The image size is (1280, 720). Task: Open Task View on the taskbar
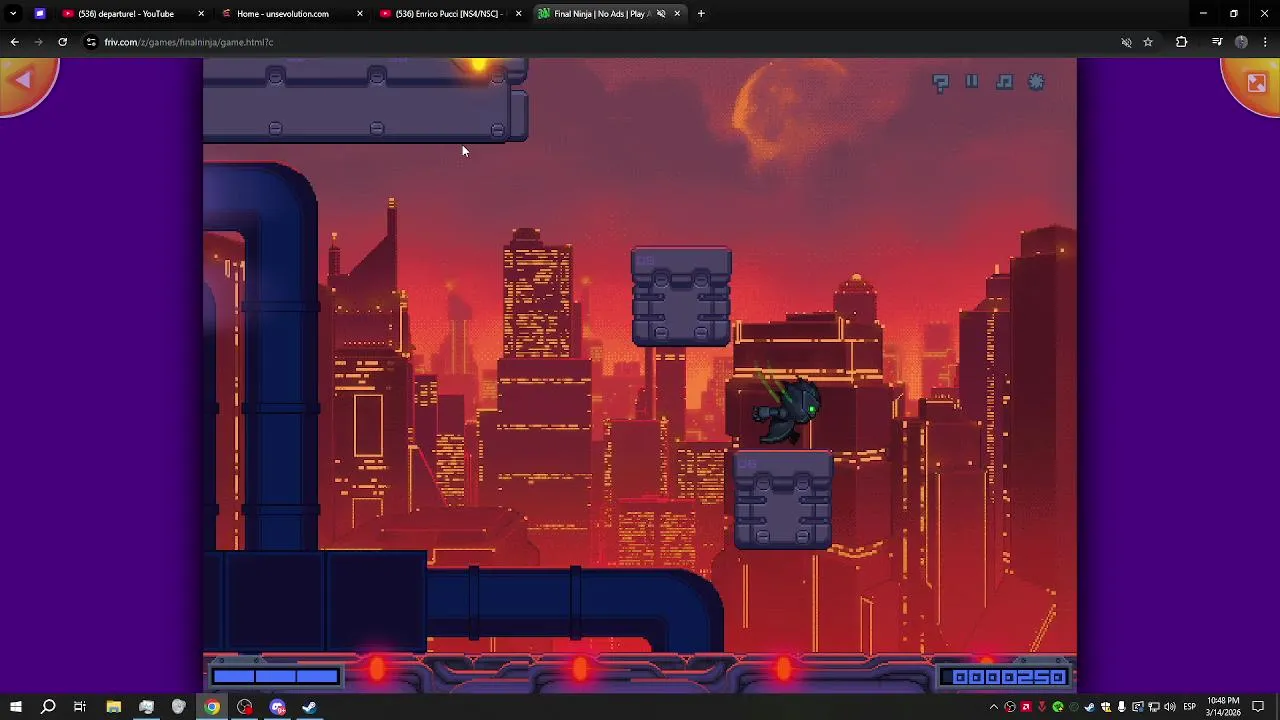click(80, 707)
